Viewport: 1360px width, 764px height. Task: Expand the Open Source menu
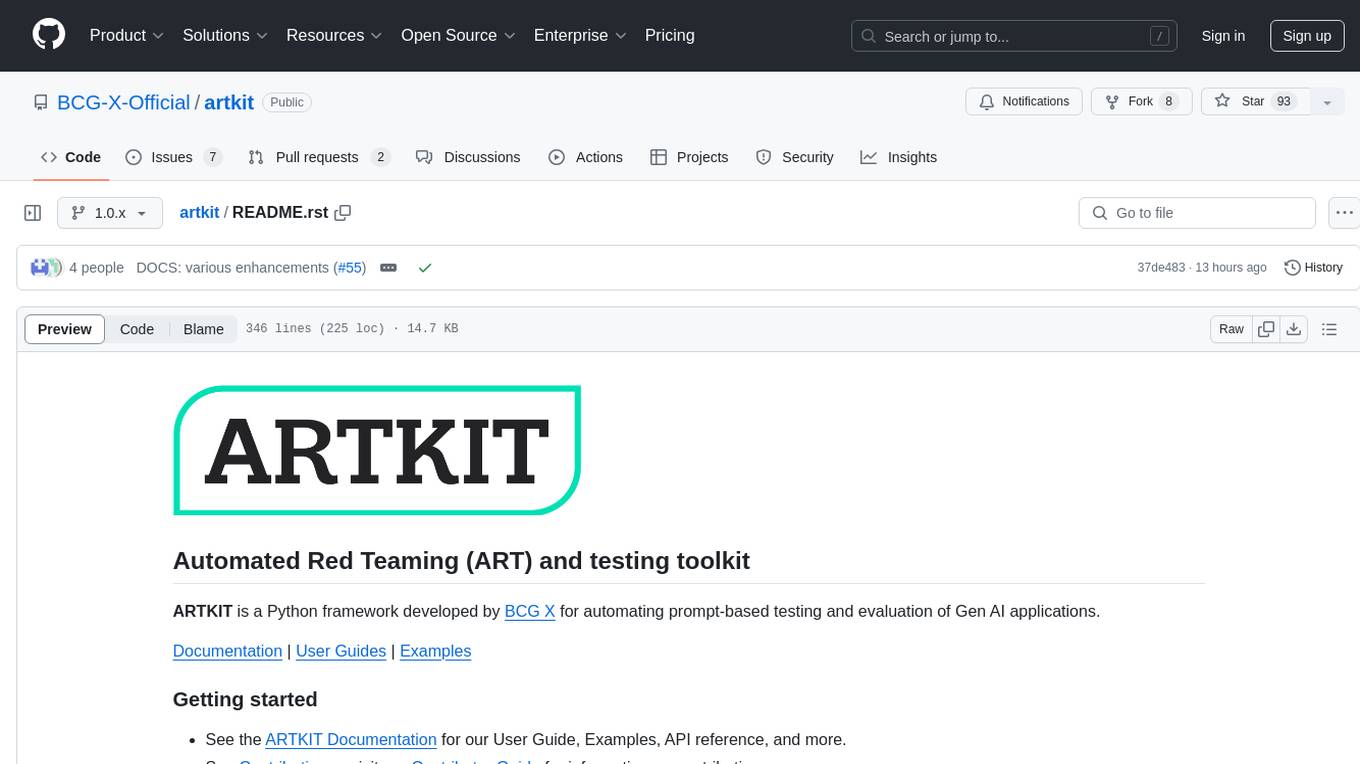click(x=458, y=35)
